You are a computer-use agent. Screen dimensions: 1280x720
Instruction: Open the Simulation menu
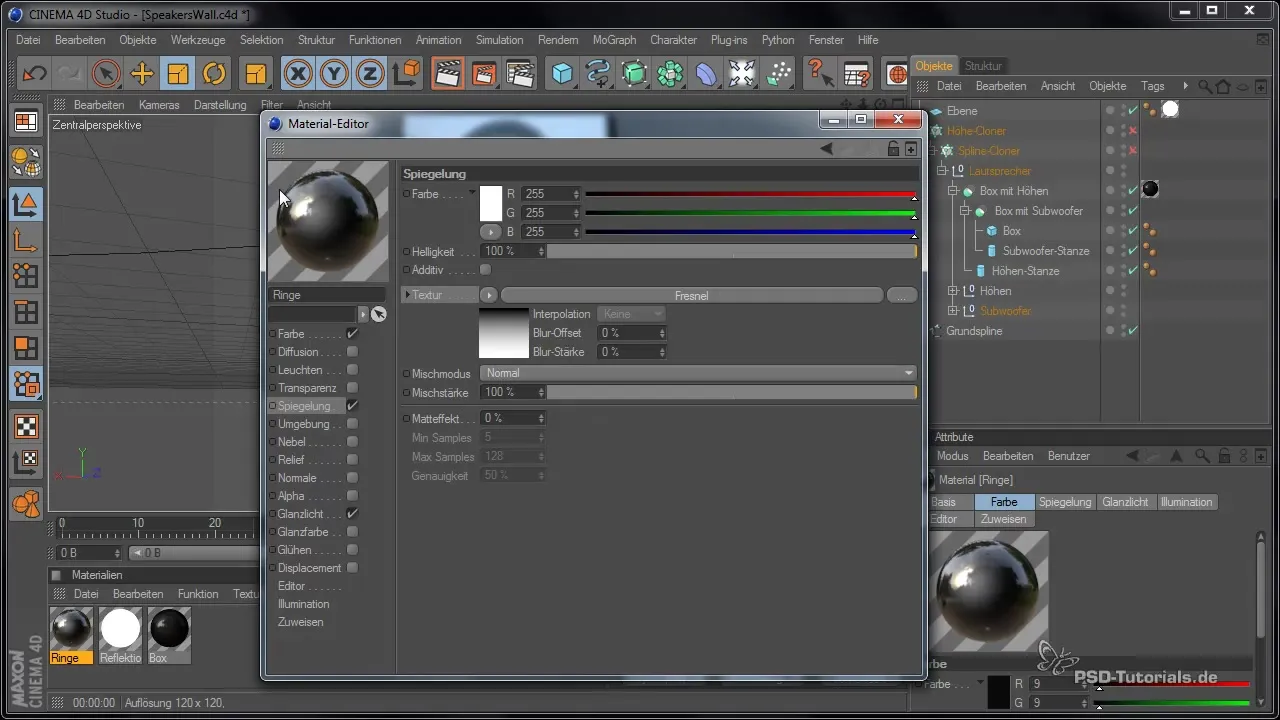pyautogui.click(x=499, y=40)
